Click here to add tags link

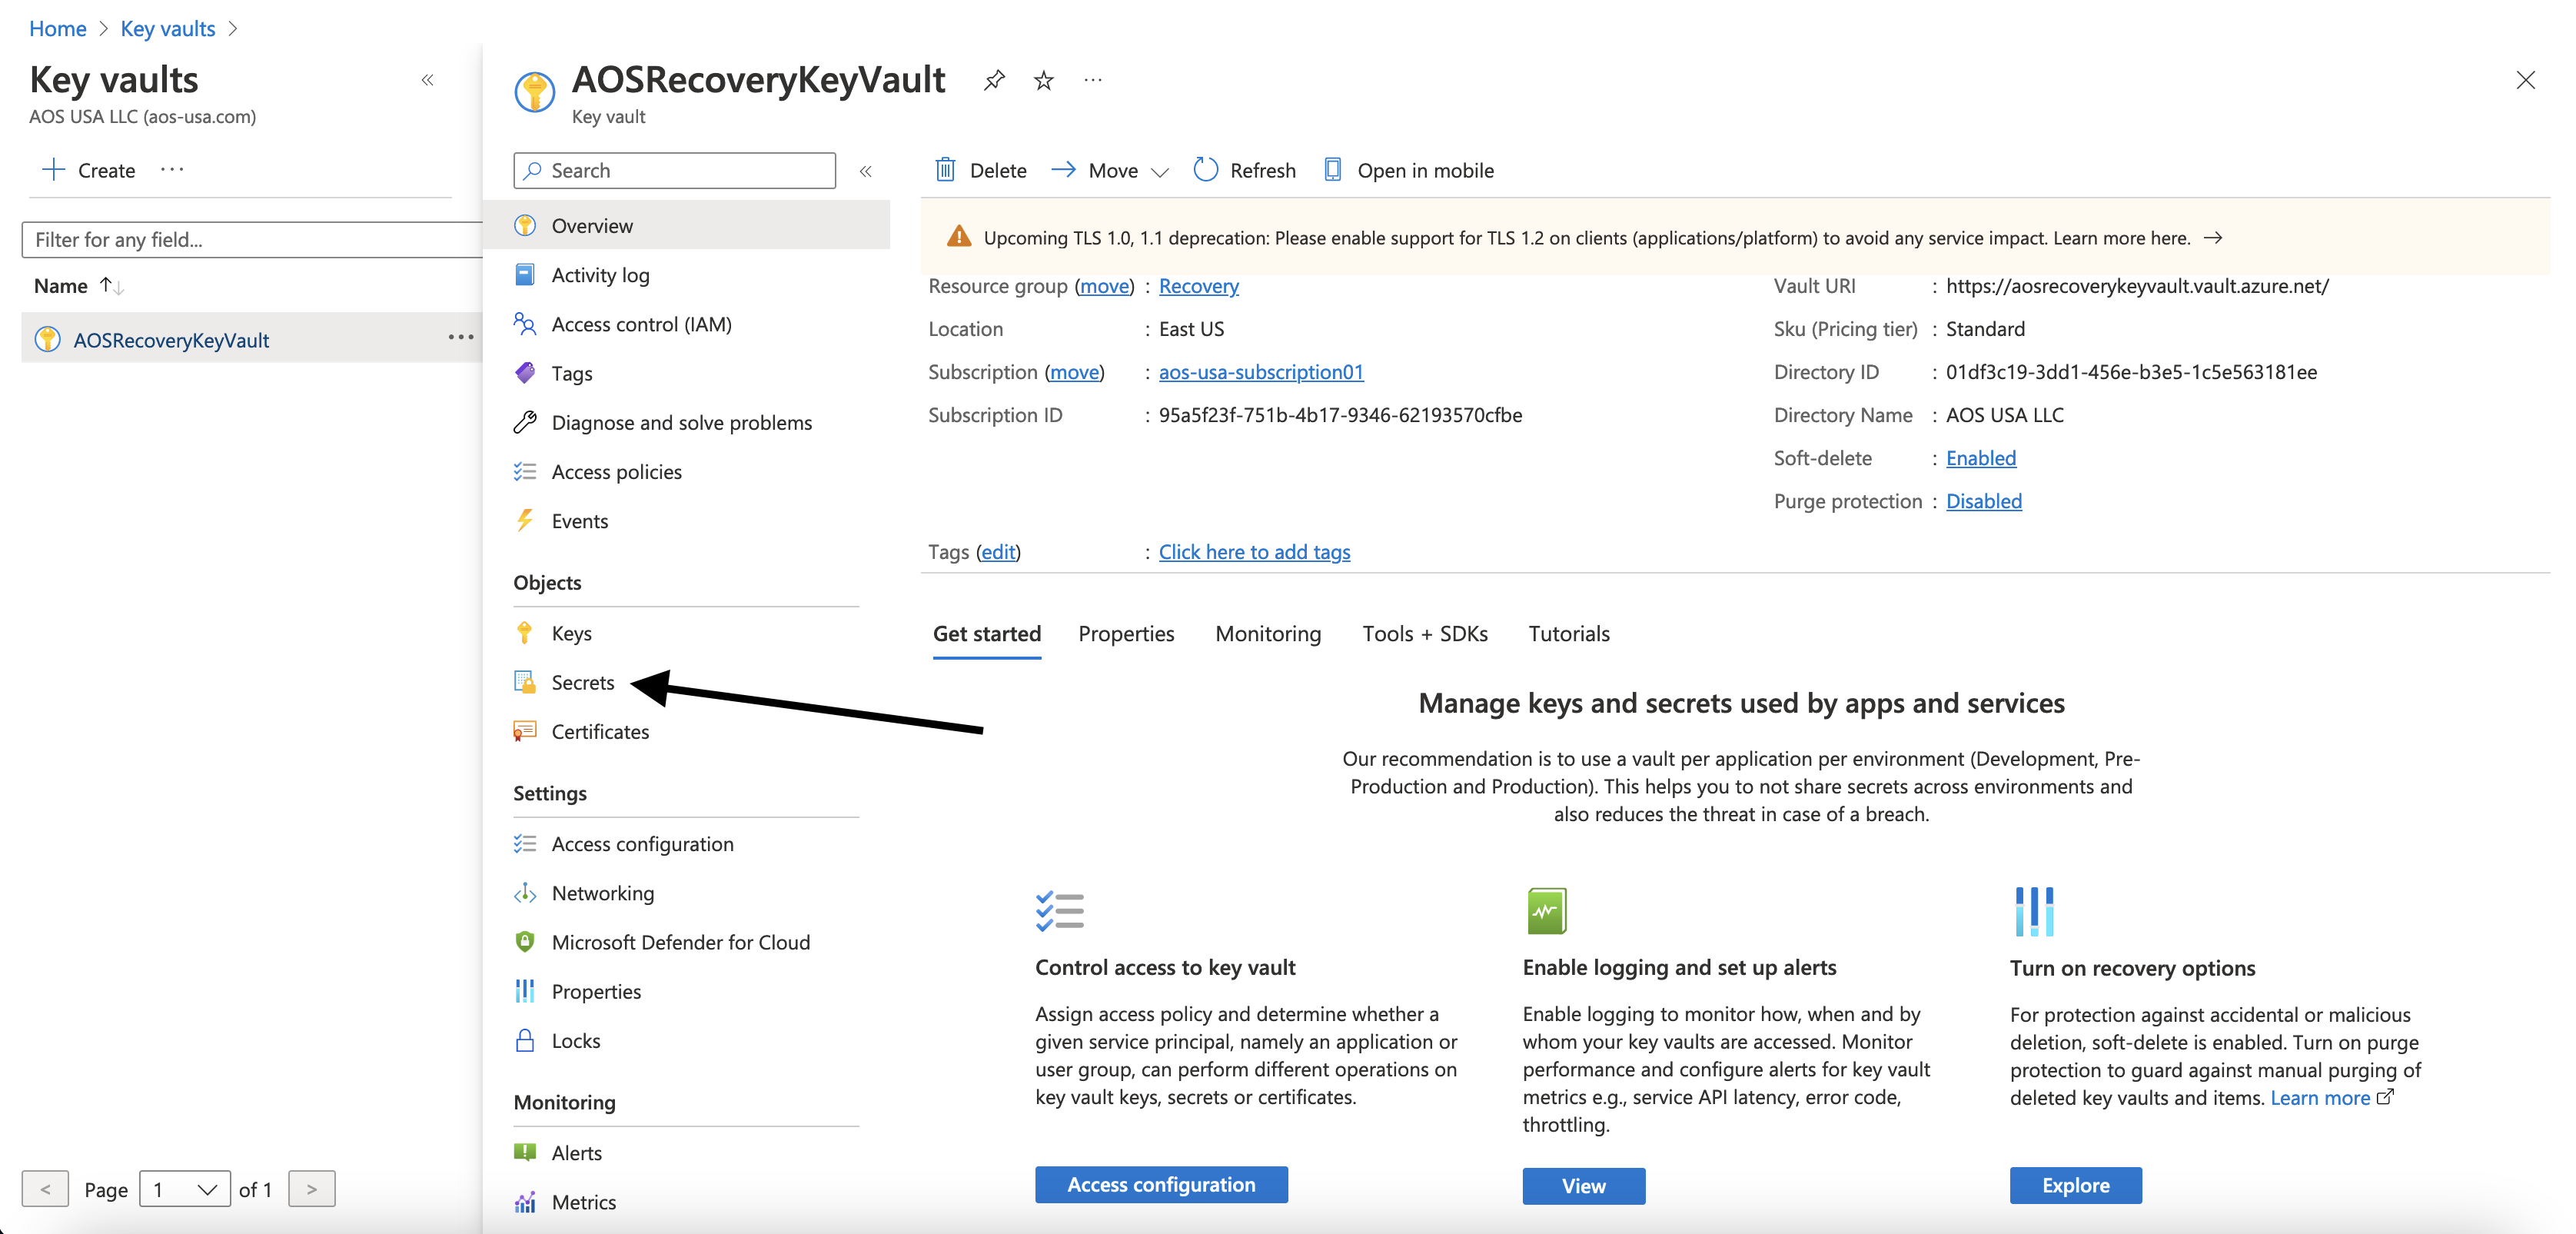[1254, 552]
